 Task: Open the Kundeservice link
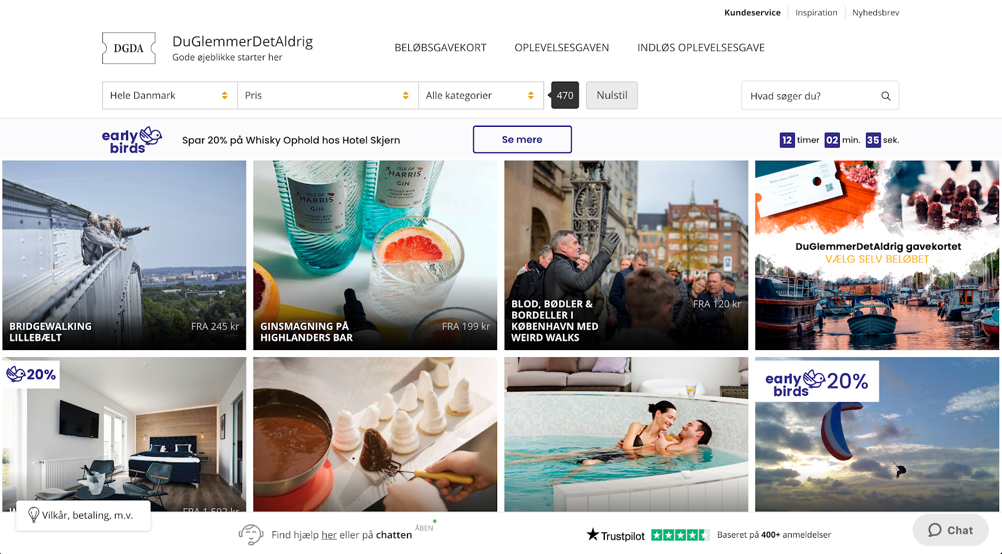point(752,13)
